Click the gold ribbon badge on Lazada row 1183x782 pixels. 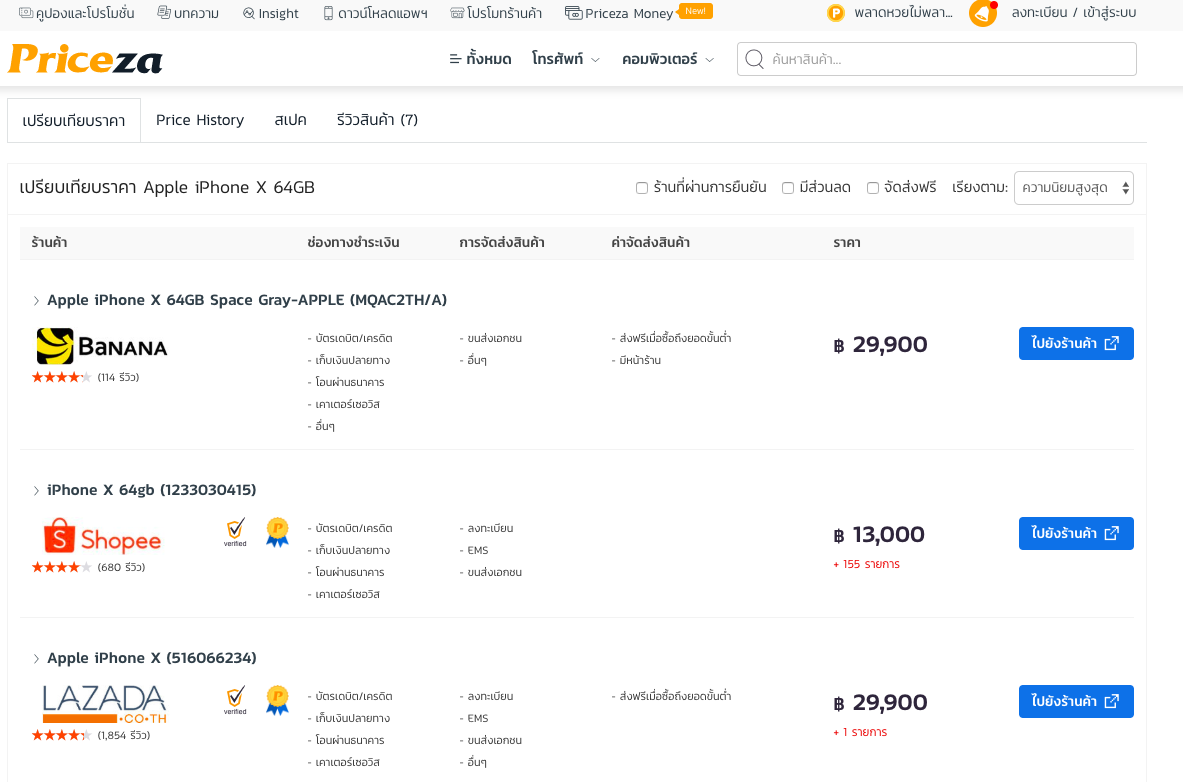coord(277,700)
